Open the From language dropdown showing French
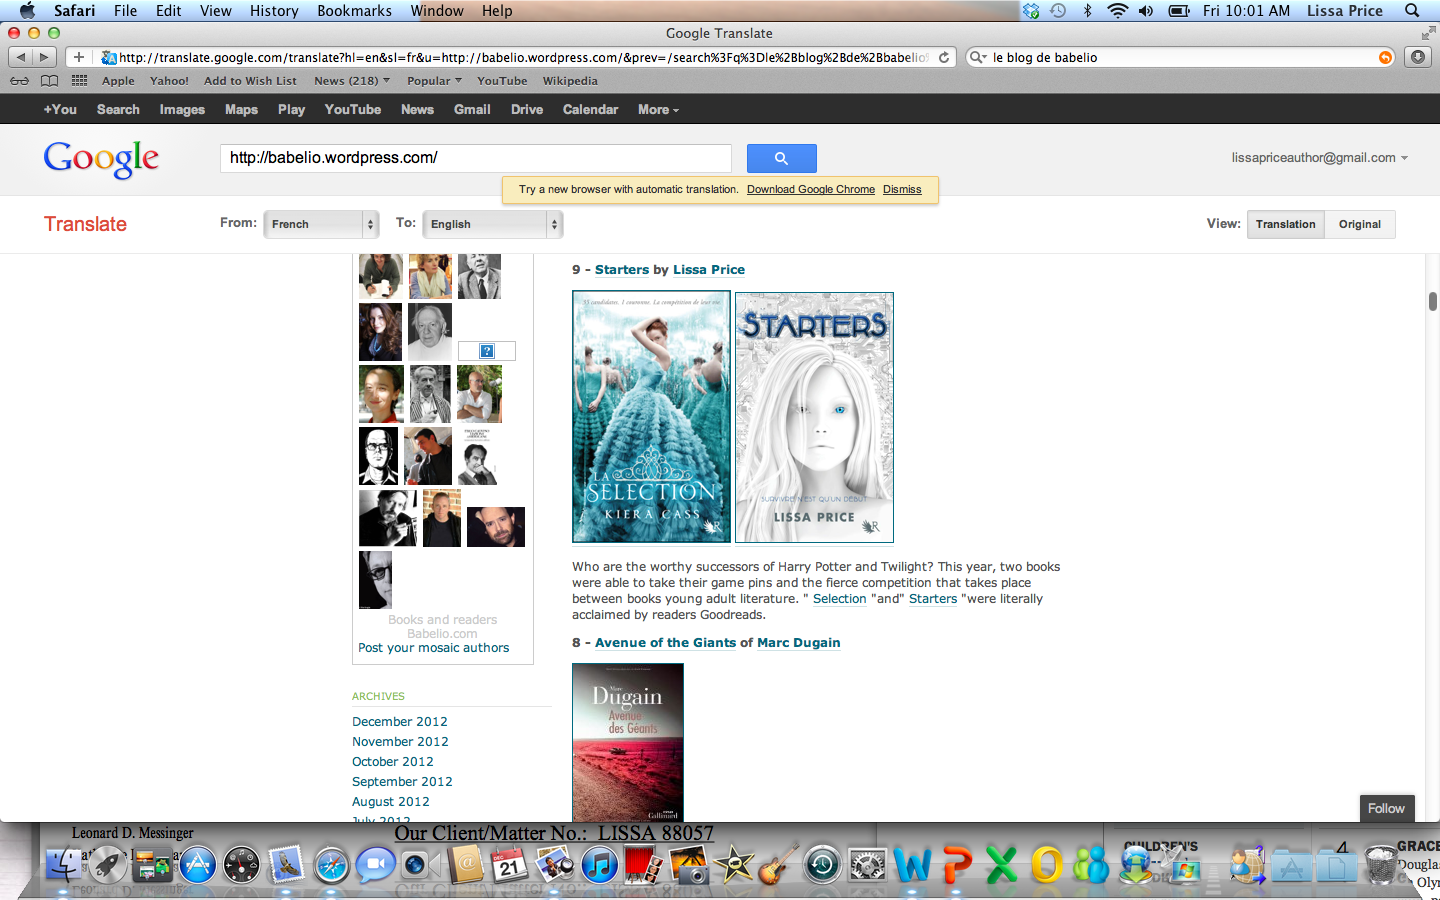 [x=321, y=224]
